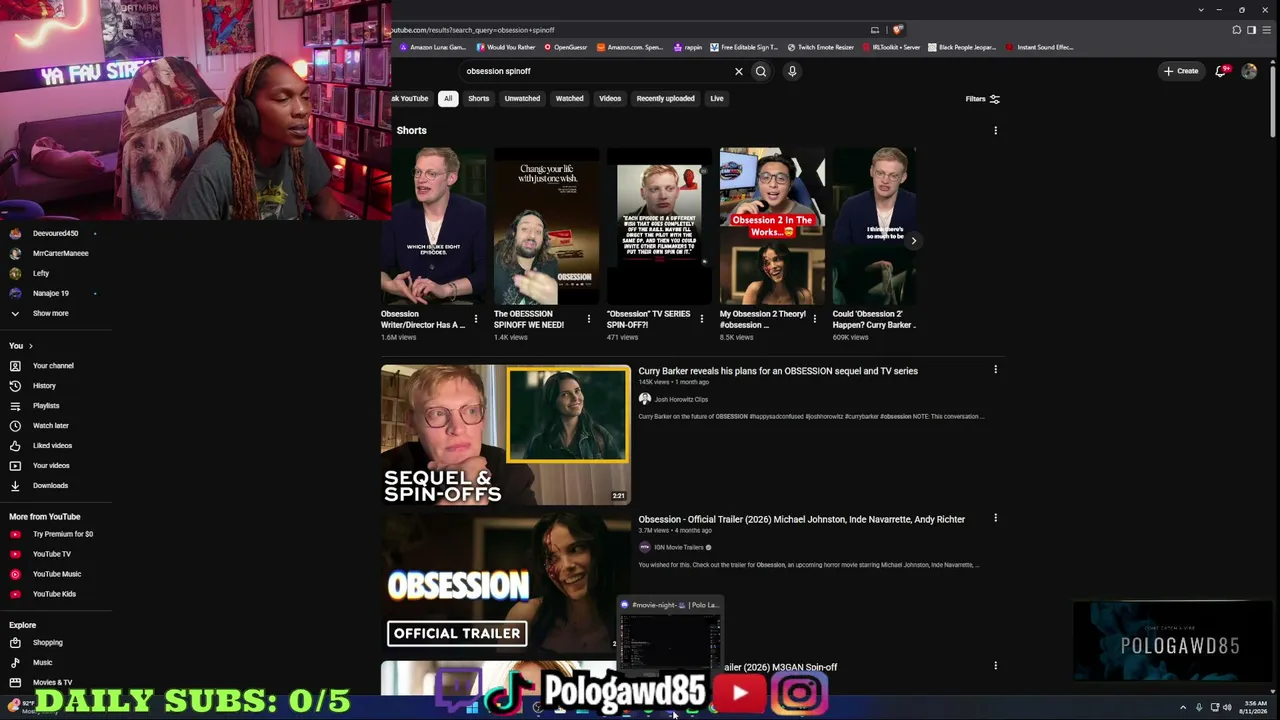Select the All filter chip
Screen dimensions: 1280x720
(448, 99)
